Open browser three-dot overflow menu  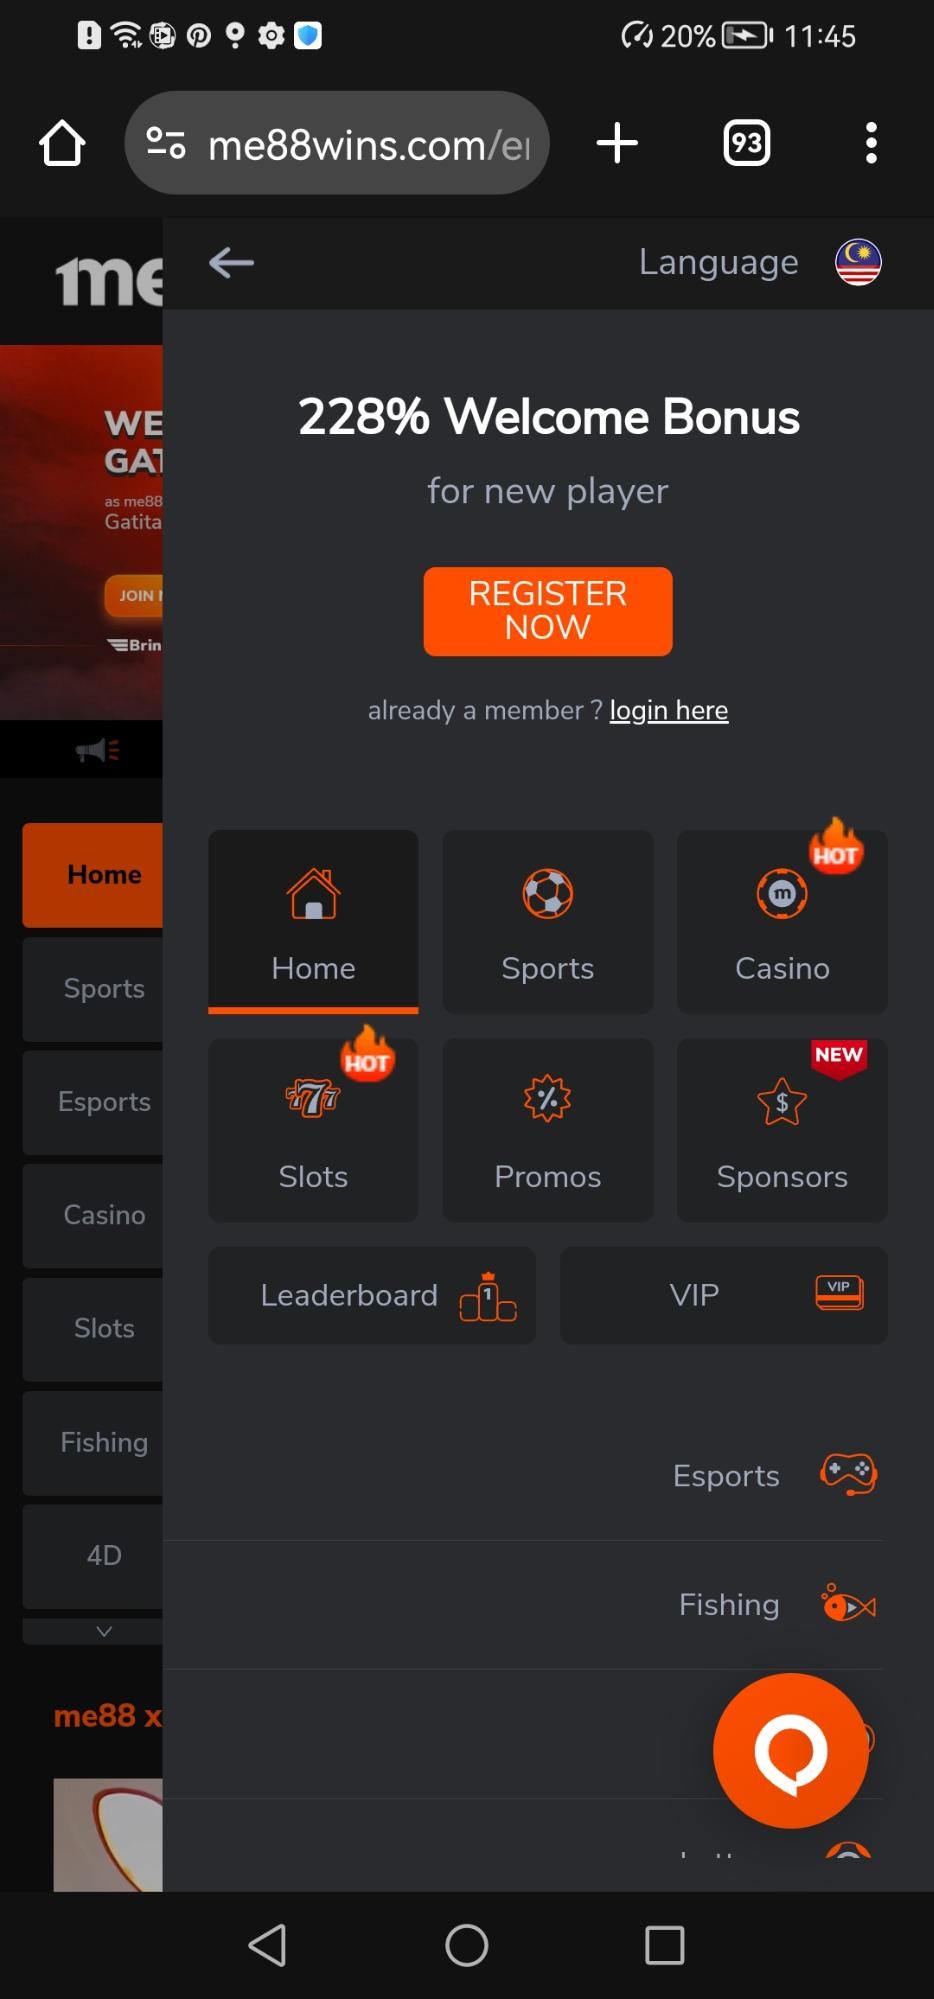[871, 143]
